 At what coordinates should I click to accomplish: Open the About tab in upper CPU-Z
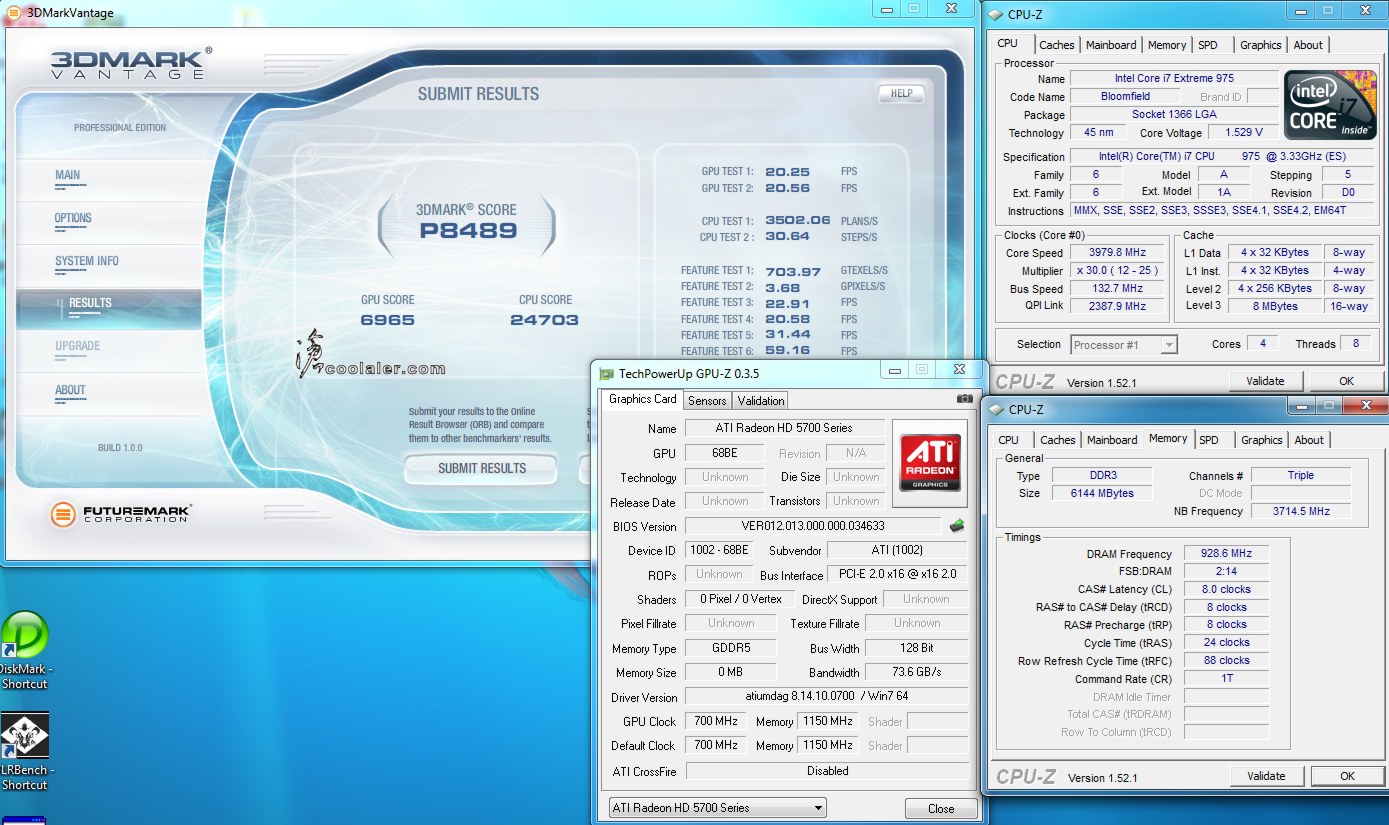tap(1308, 45)
